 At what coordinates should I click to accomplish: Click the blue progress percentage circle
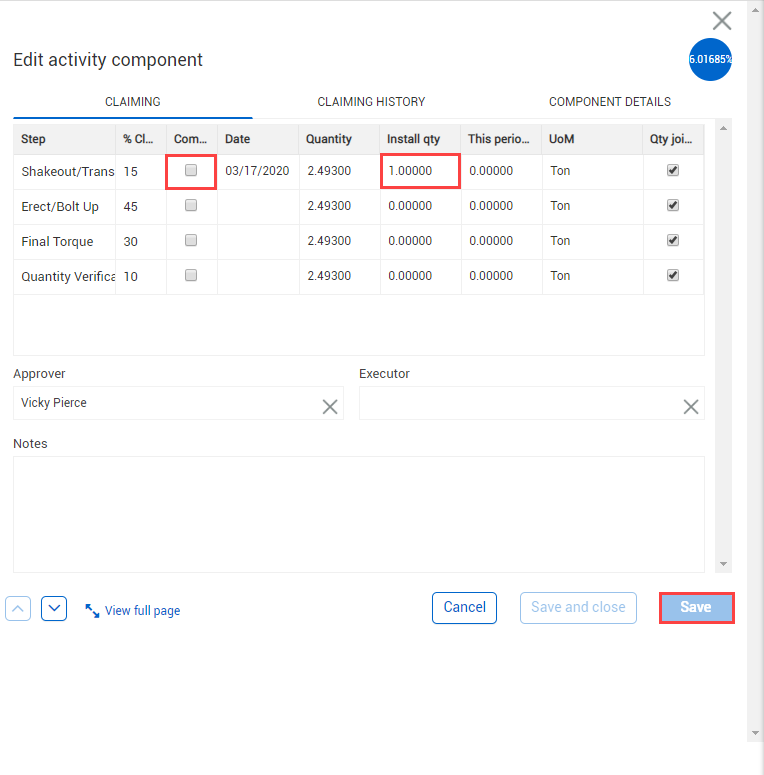(710, 60)
